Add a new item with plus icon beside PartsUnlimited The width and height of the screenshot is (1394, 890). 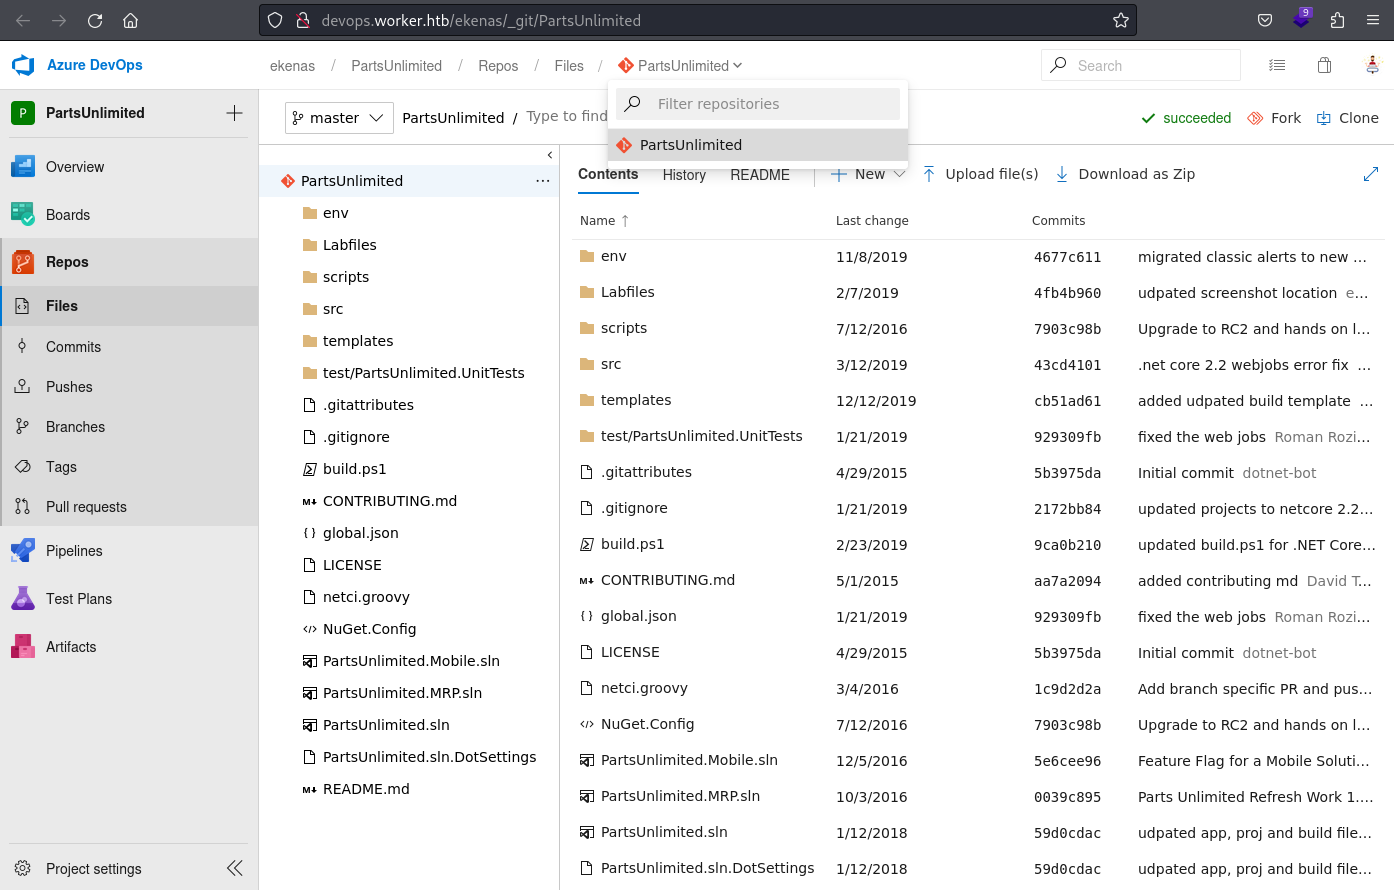[234, 113]
